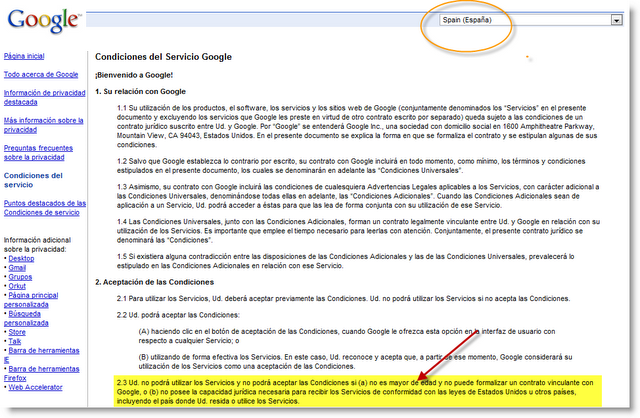640x418 pixels.
Task: Open Búsqueda personalizada link
Action: [26, 318]
